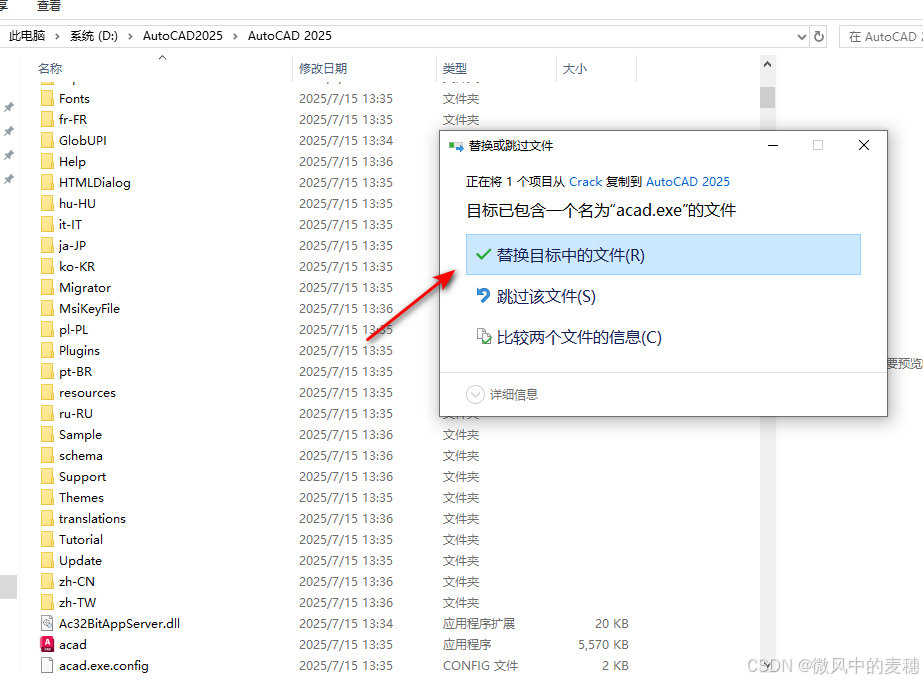Click the Support folder icon

click(47, 477)
